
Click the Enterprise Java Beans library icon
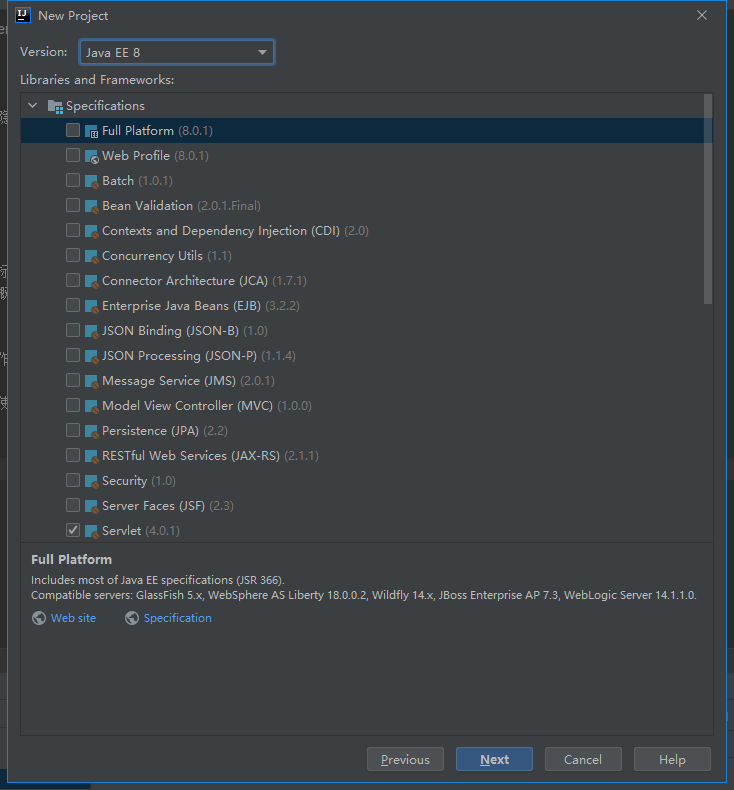coord(91,306)
